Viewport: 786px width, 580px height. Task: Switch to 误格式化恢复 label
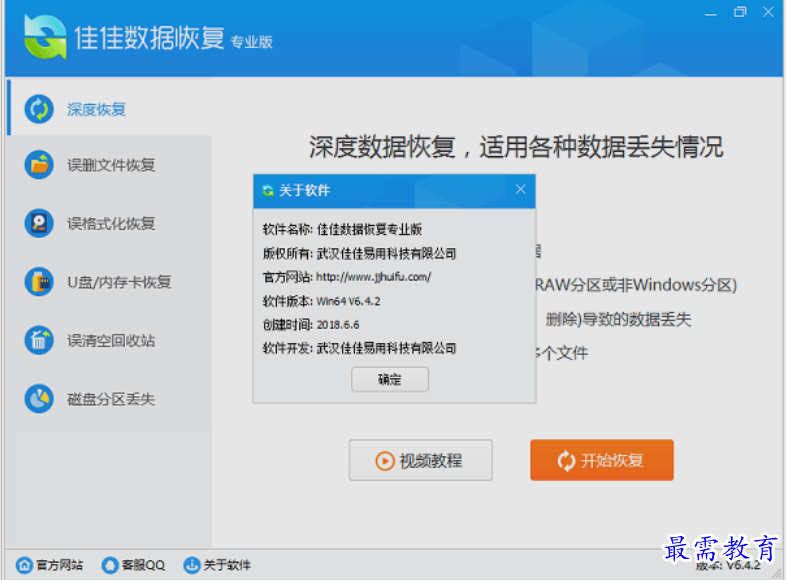111,224
